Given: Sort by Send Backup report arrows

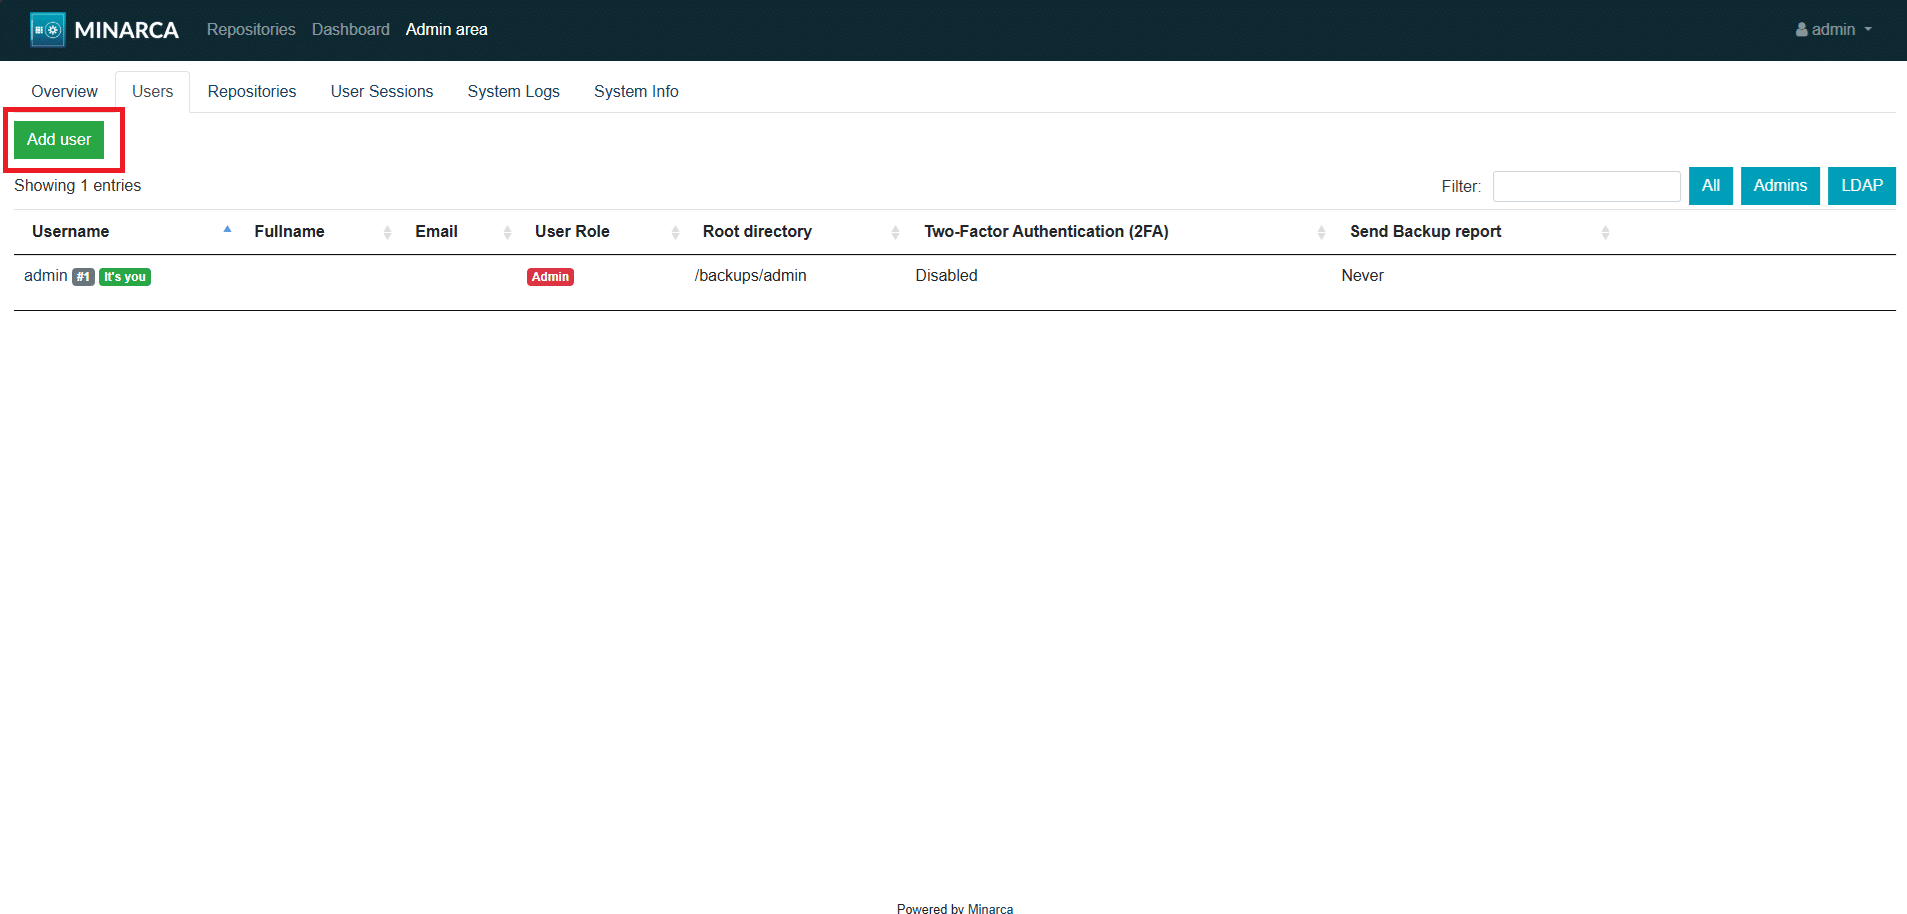Looking at the screenshot, I should point(1606,232).
